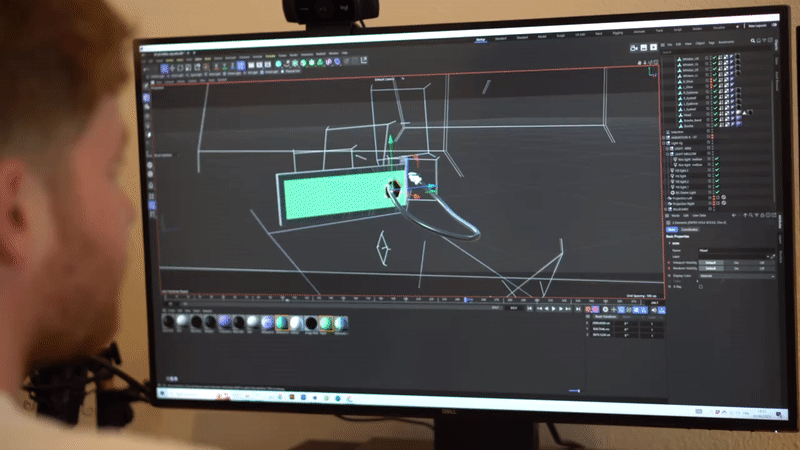Click the Windows Start button on taskbar
800x450 pixels.
[x=163, y=393]
